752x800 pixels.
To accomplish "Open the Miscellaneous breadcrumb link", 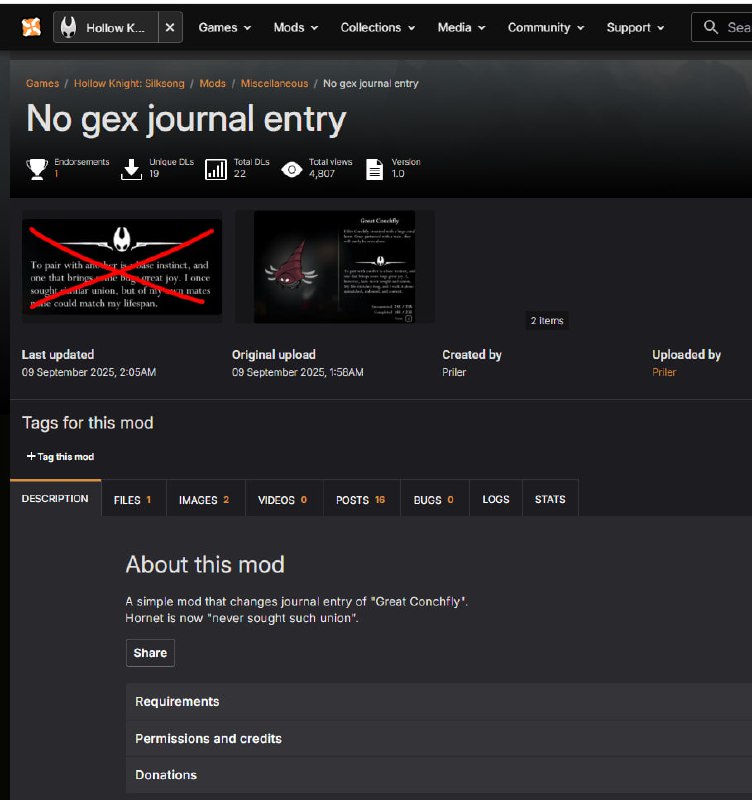I will point(273,84).
